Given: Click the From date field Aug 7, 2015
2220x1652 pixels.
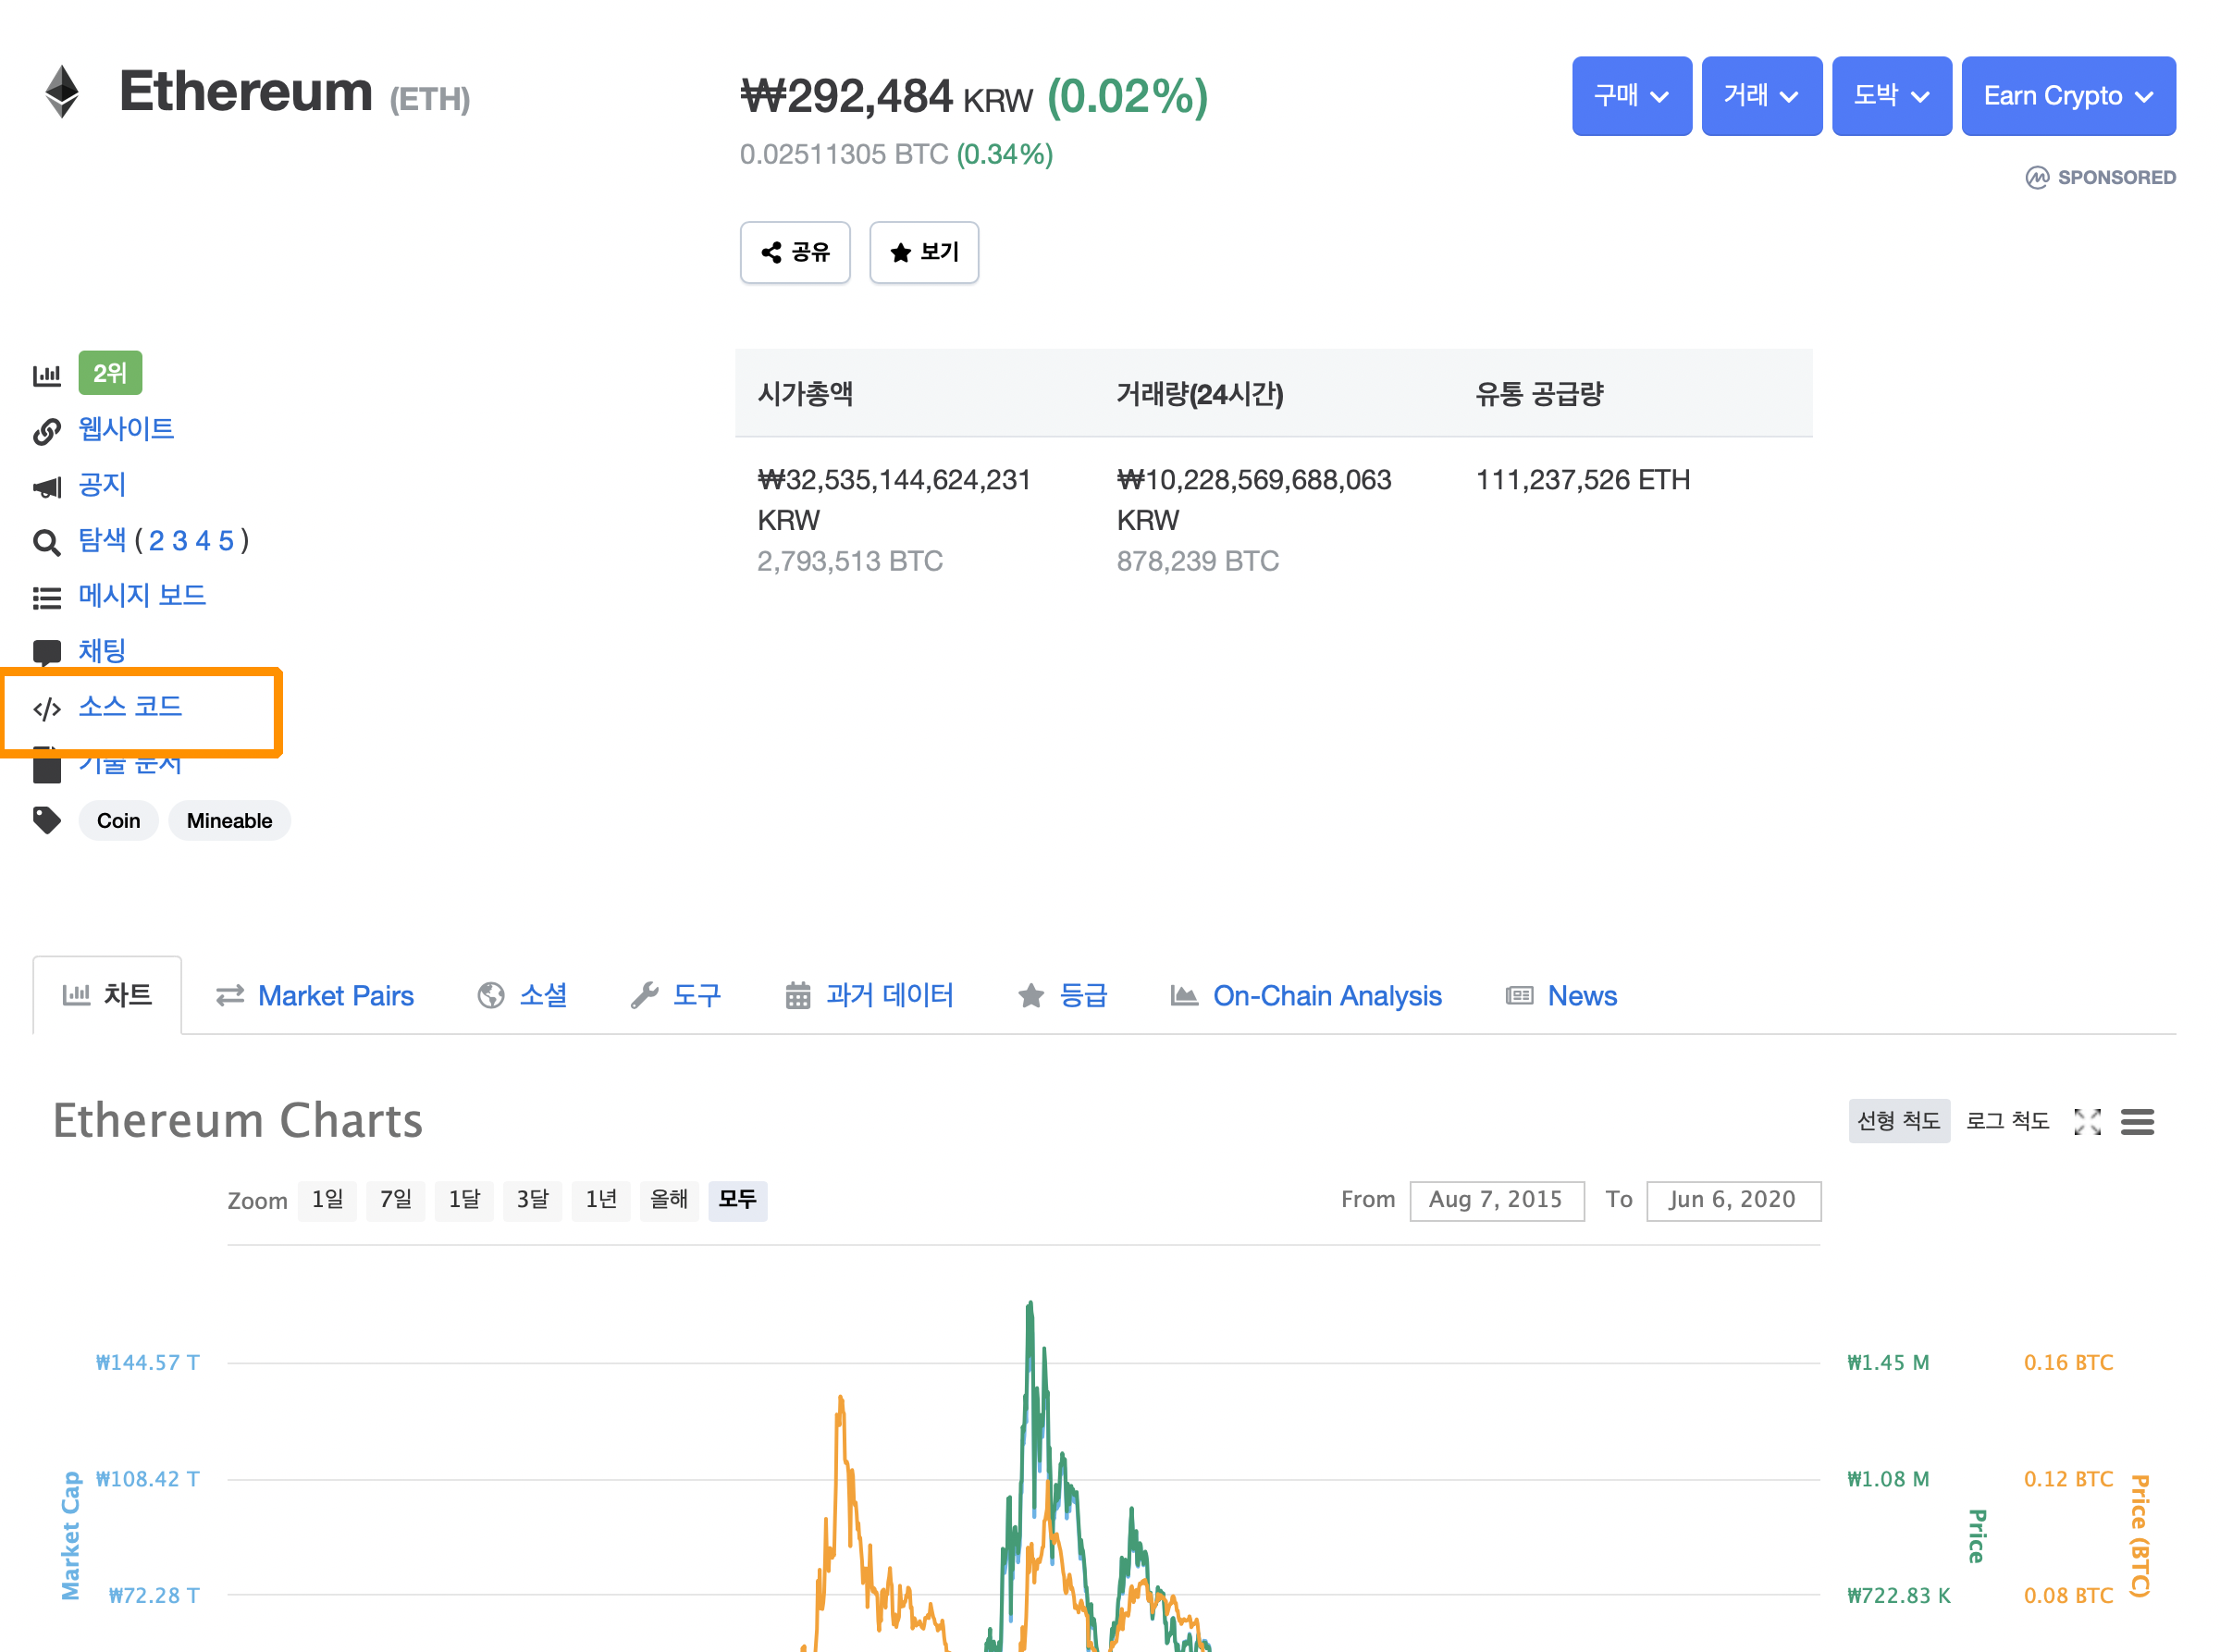Looking at the screenshot, I should click(1496, 1200).
